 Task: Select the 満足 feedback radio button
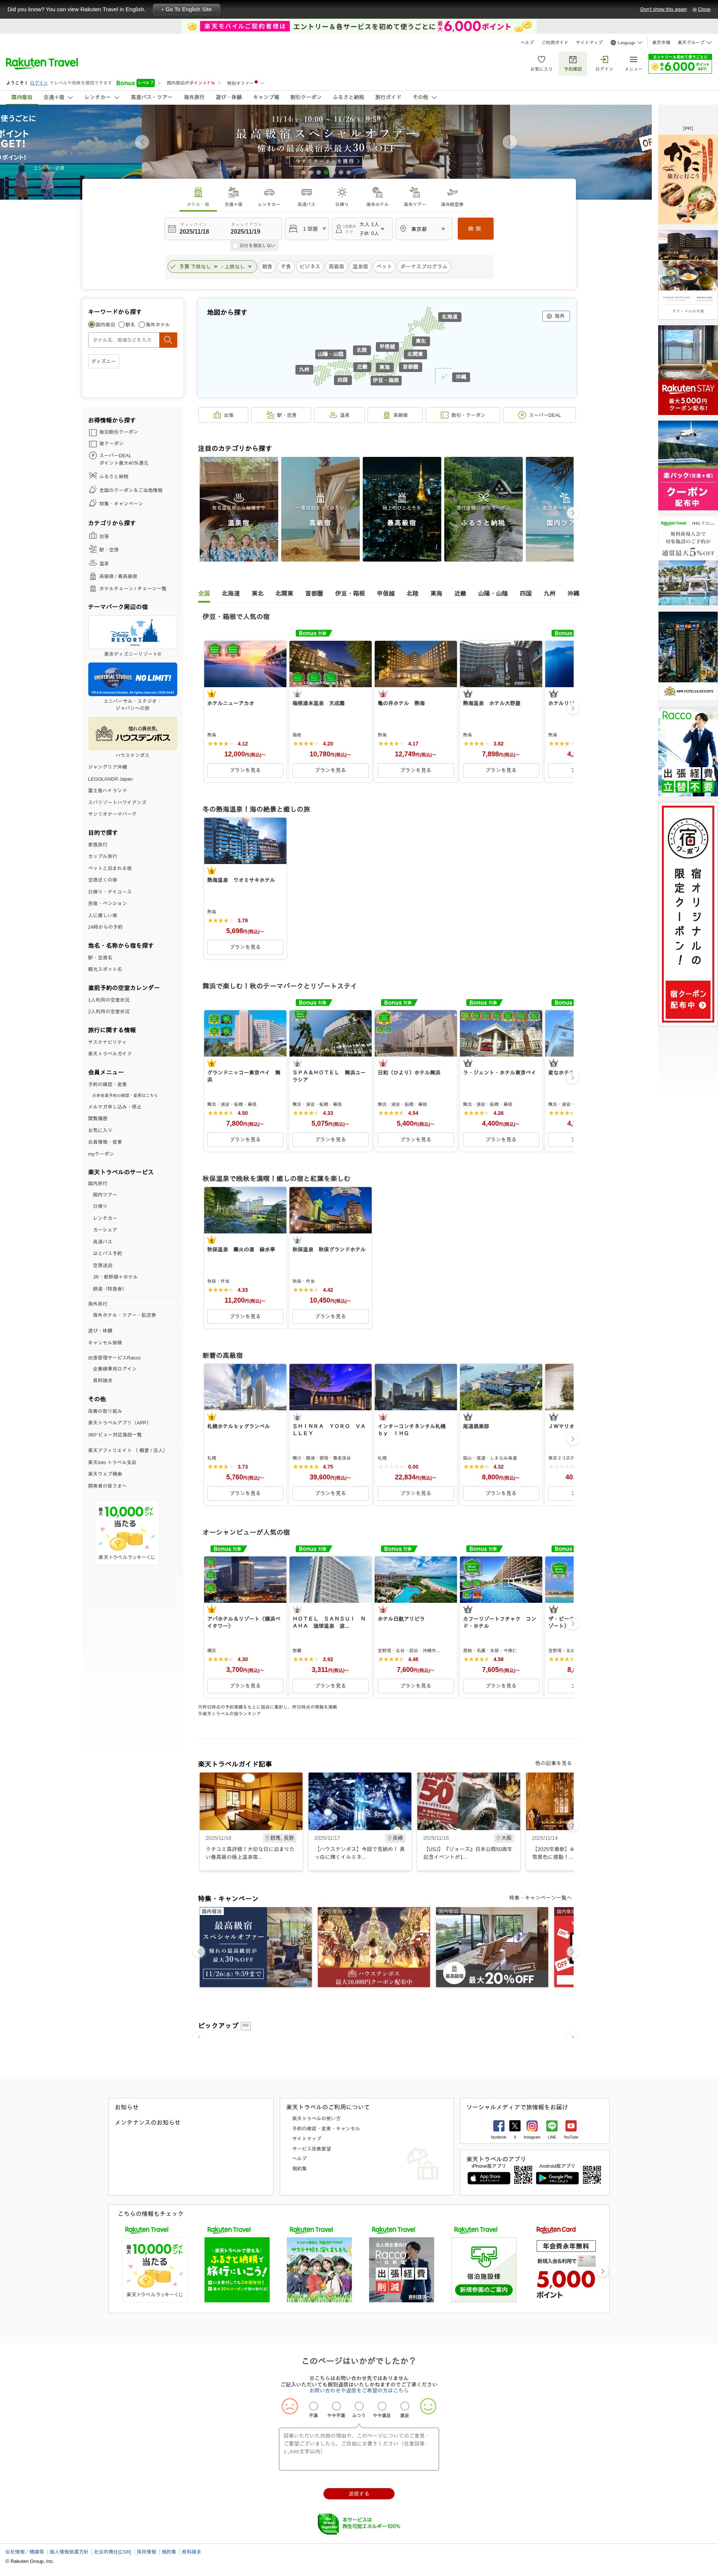click(405, 2406)
